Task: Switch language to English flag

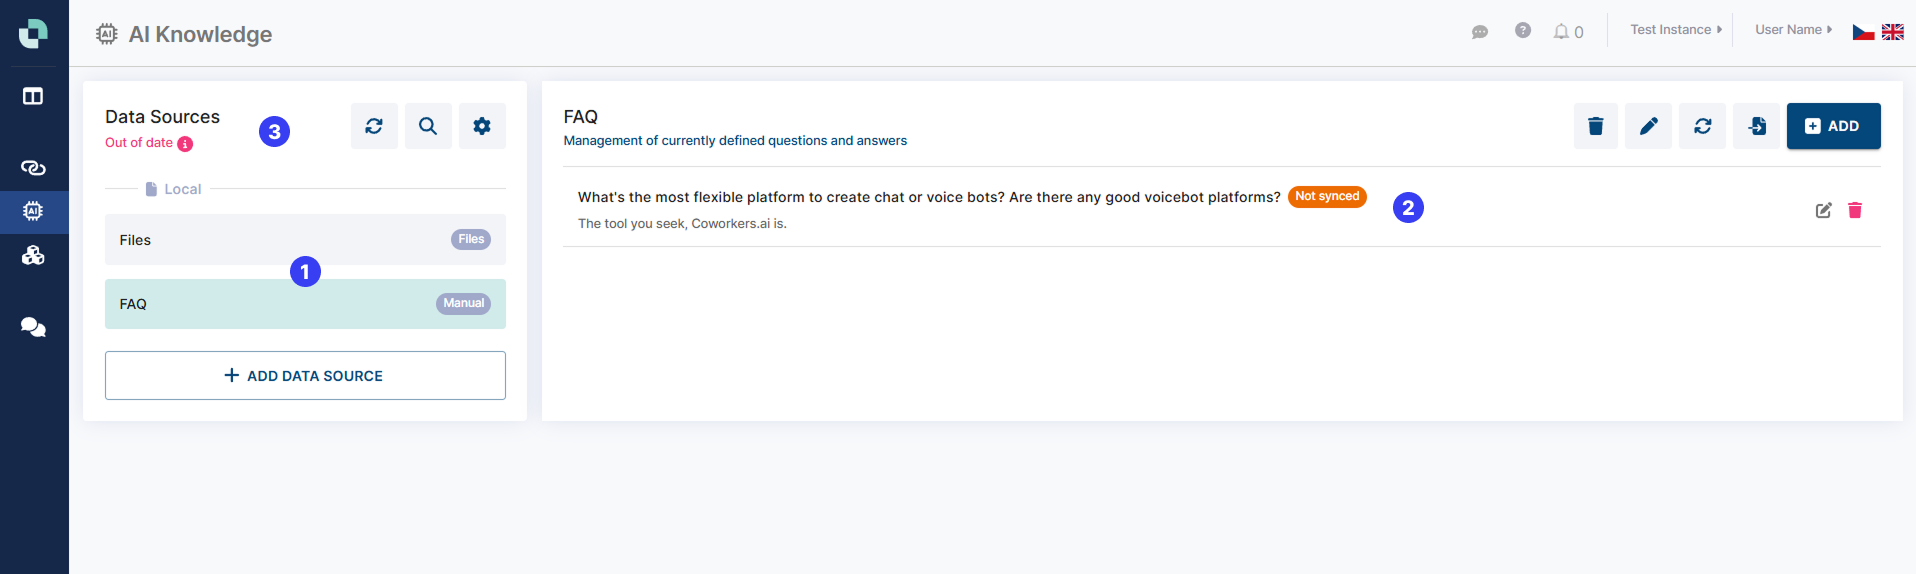Action: [1893, 32]
